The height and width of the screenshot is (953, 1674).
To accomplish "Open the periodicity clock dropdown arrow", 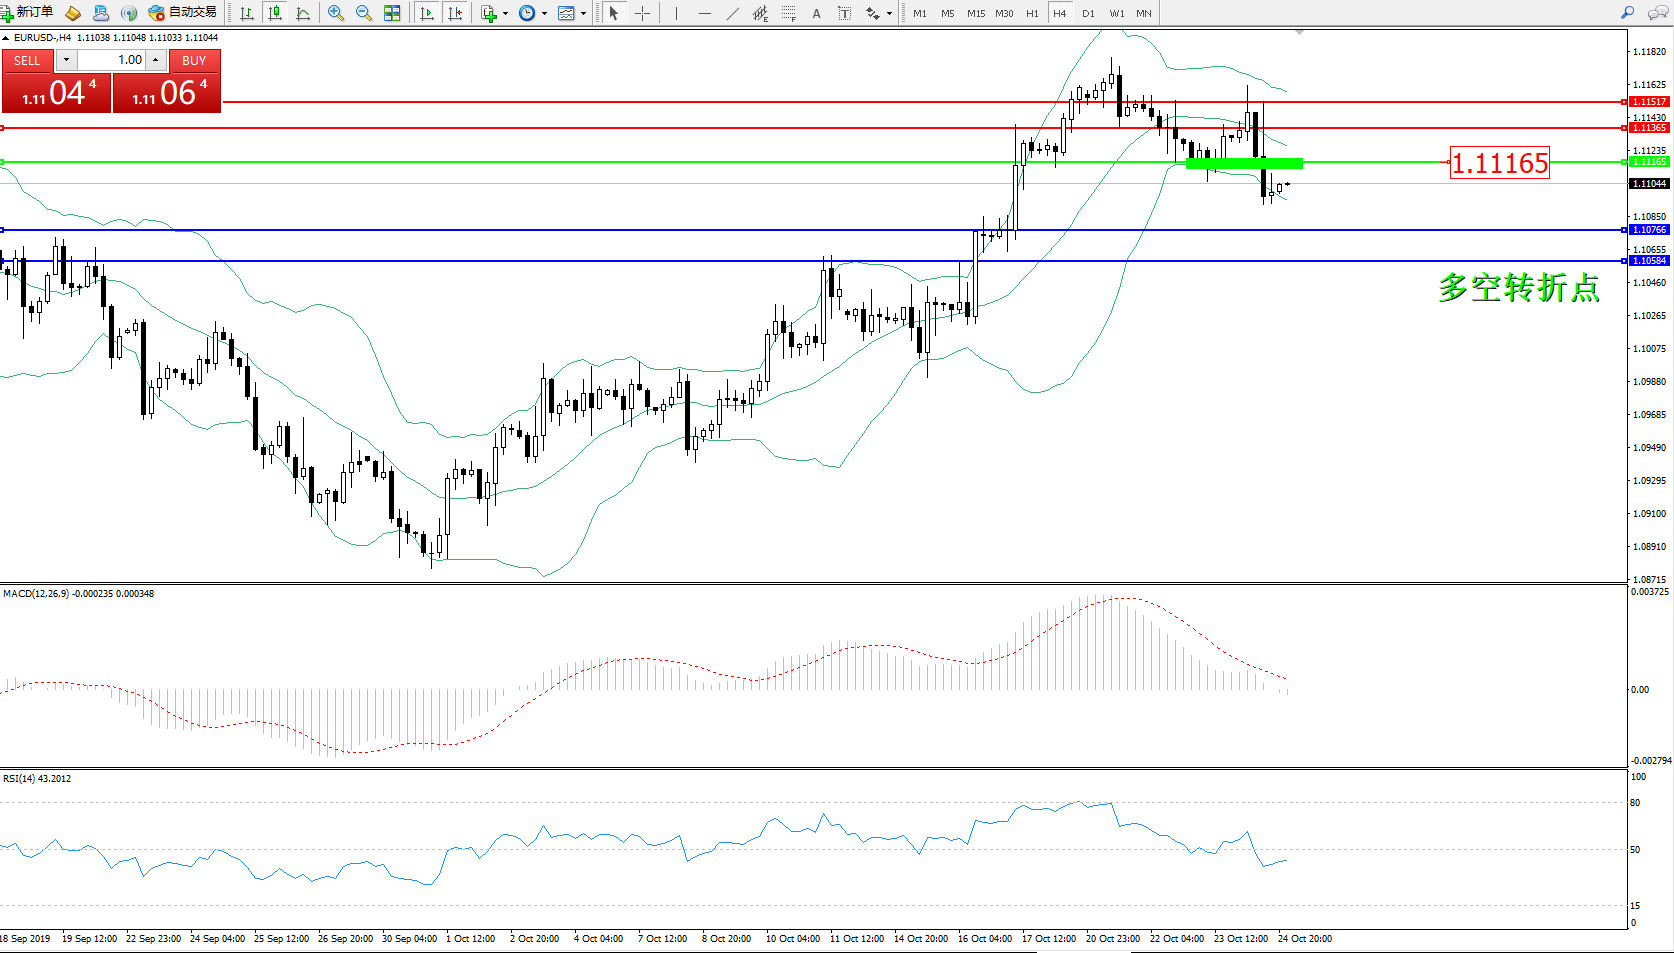I will pos(544,14).
